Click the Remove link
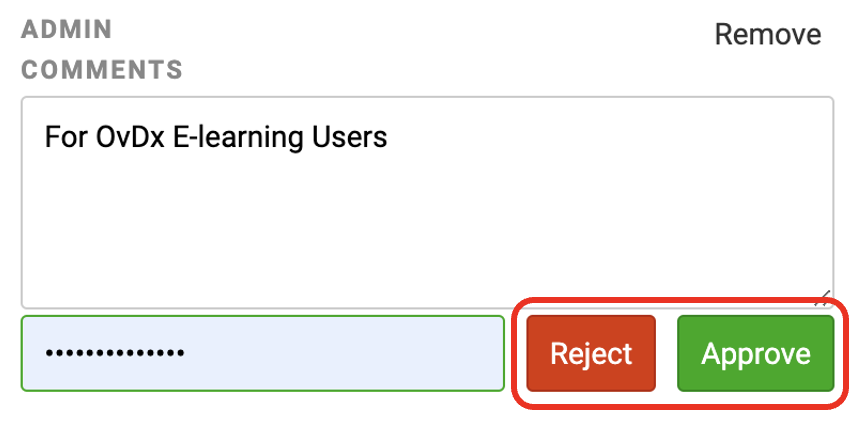Viewport: 858px width, 422px height. (768, 34)
